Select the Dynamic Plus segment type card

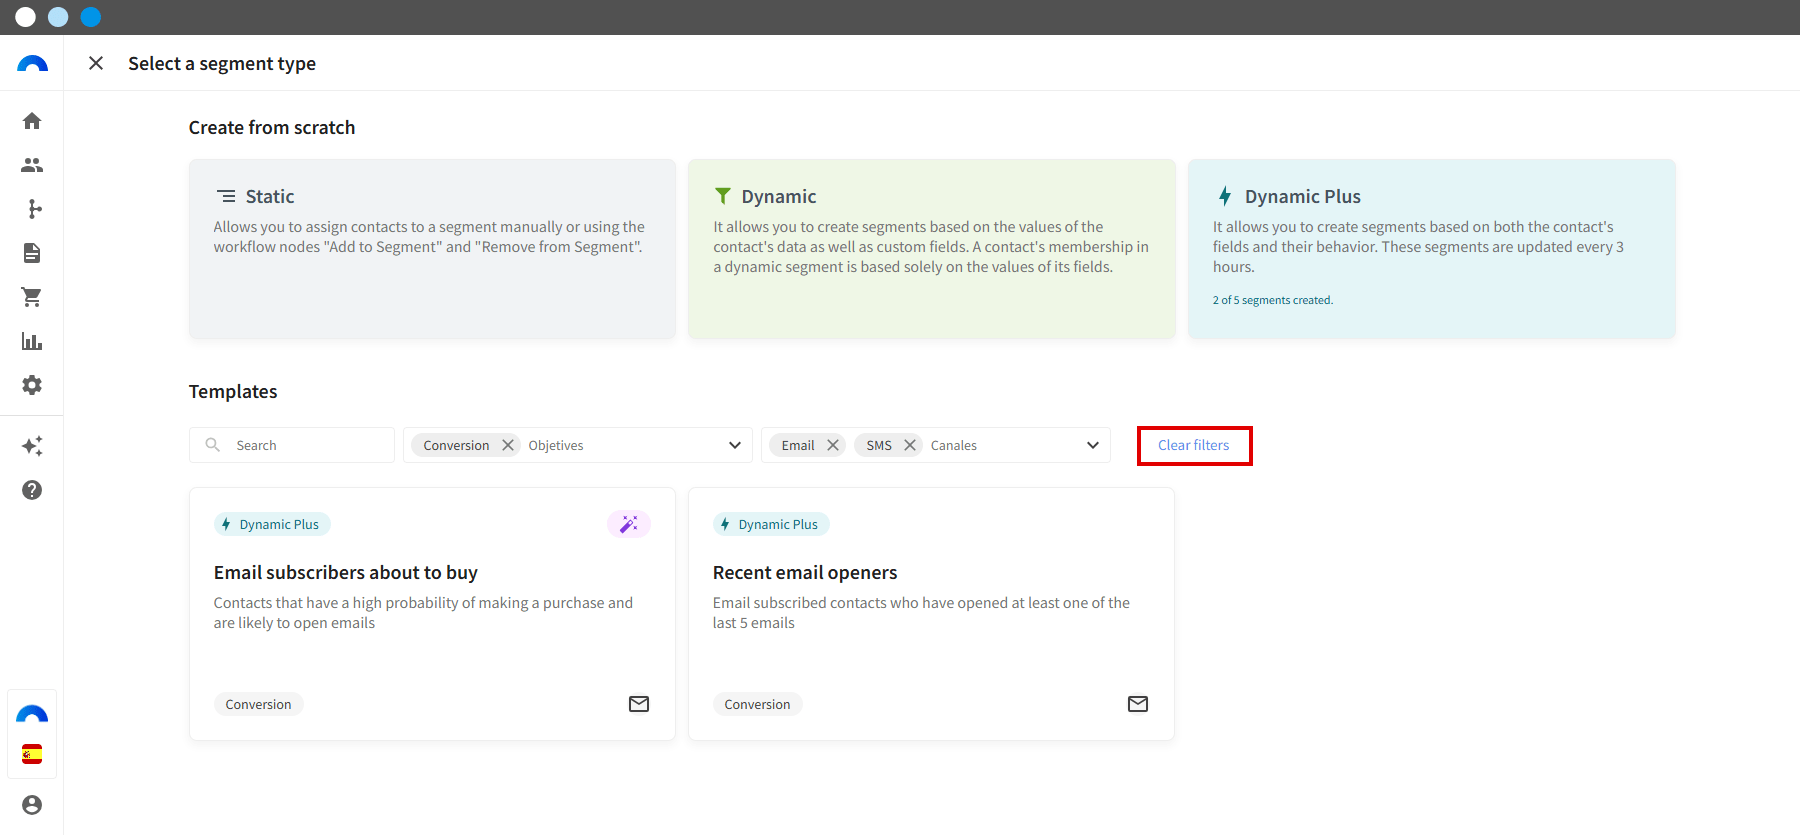[x=1432, y=249]
